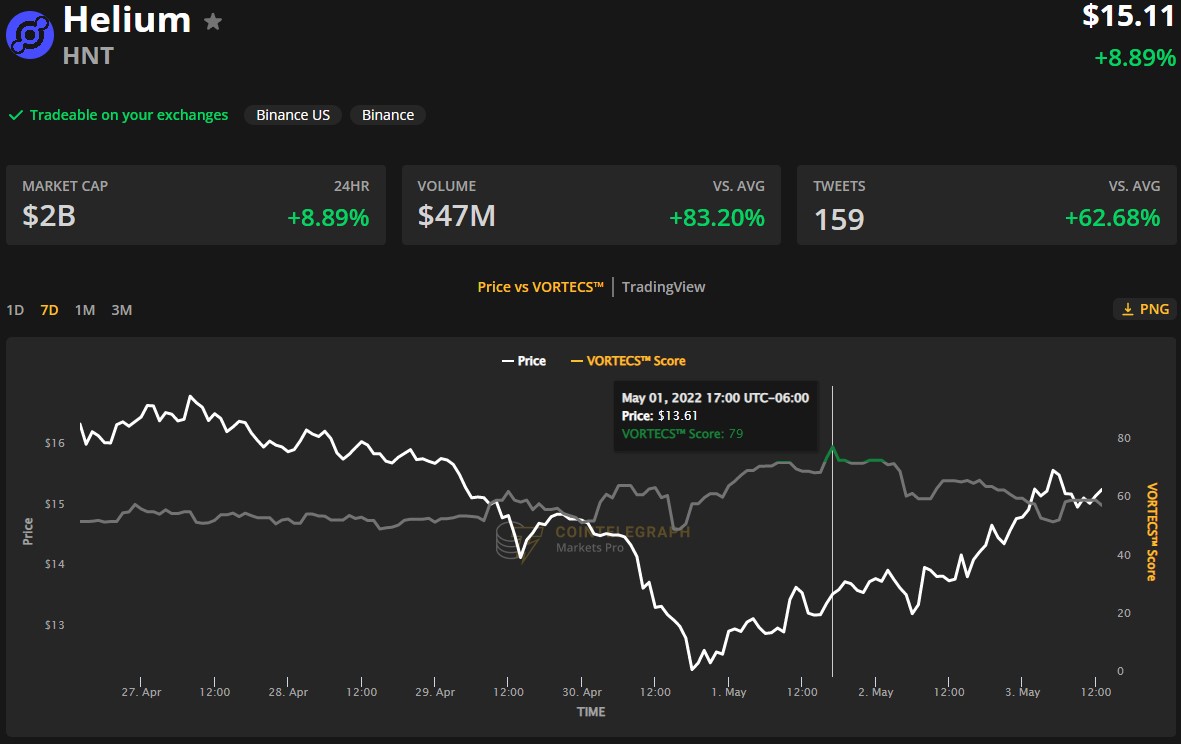The height and width of the screenshot is (744, 1181).
Task: Download the chart as PNG
Action: point(1144,309)
